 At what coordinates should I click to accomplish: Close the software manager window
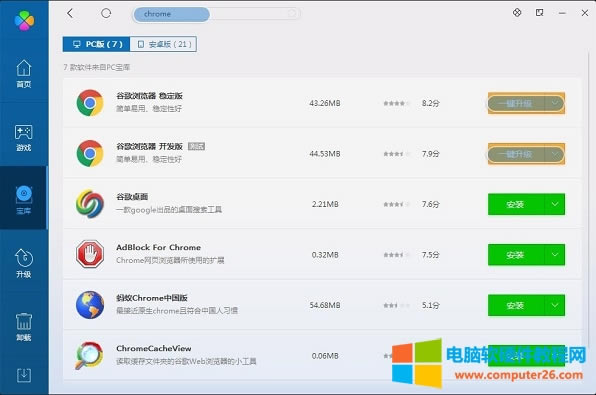pyautogui.click(x=585, y=13)
